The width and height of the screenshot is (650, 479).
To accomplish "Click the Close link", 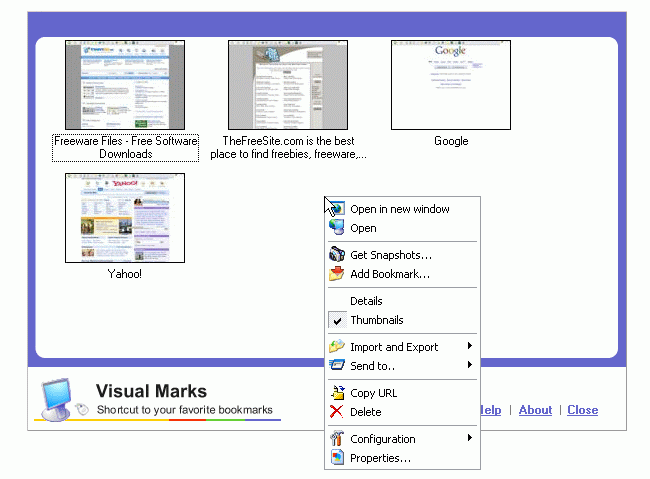I will tap(582, 410).
